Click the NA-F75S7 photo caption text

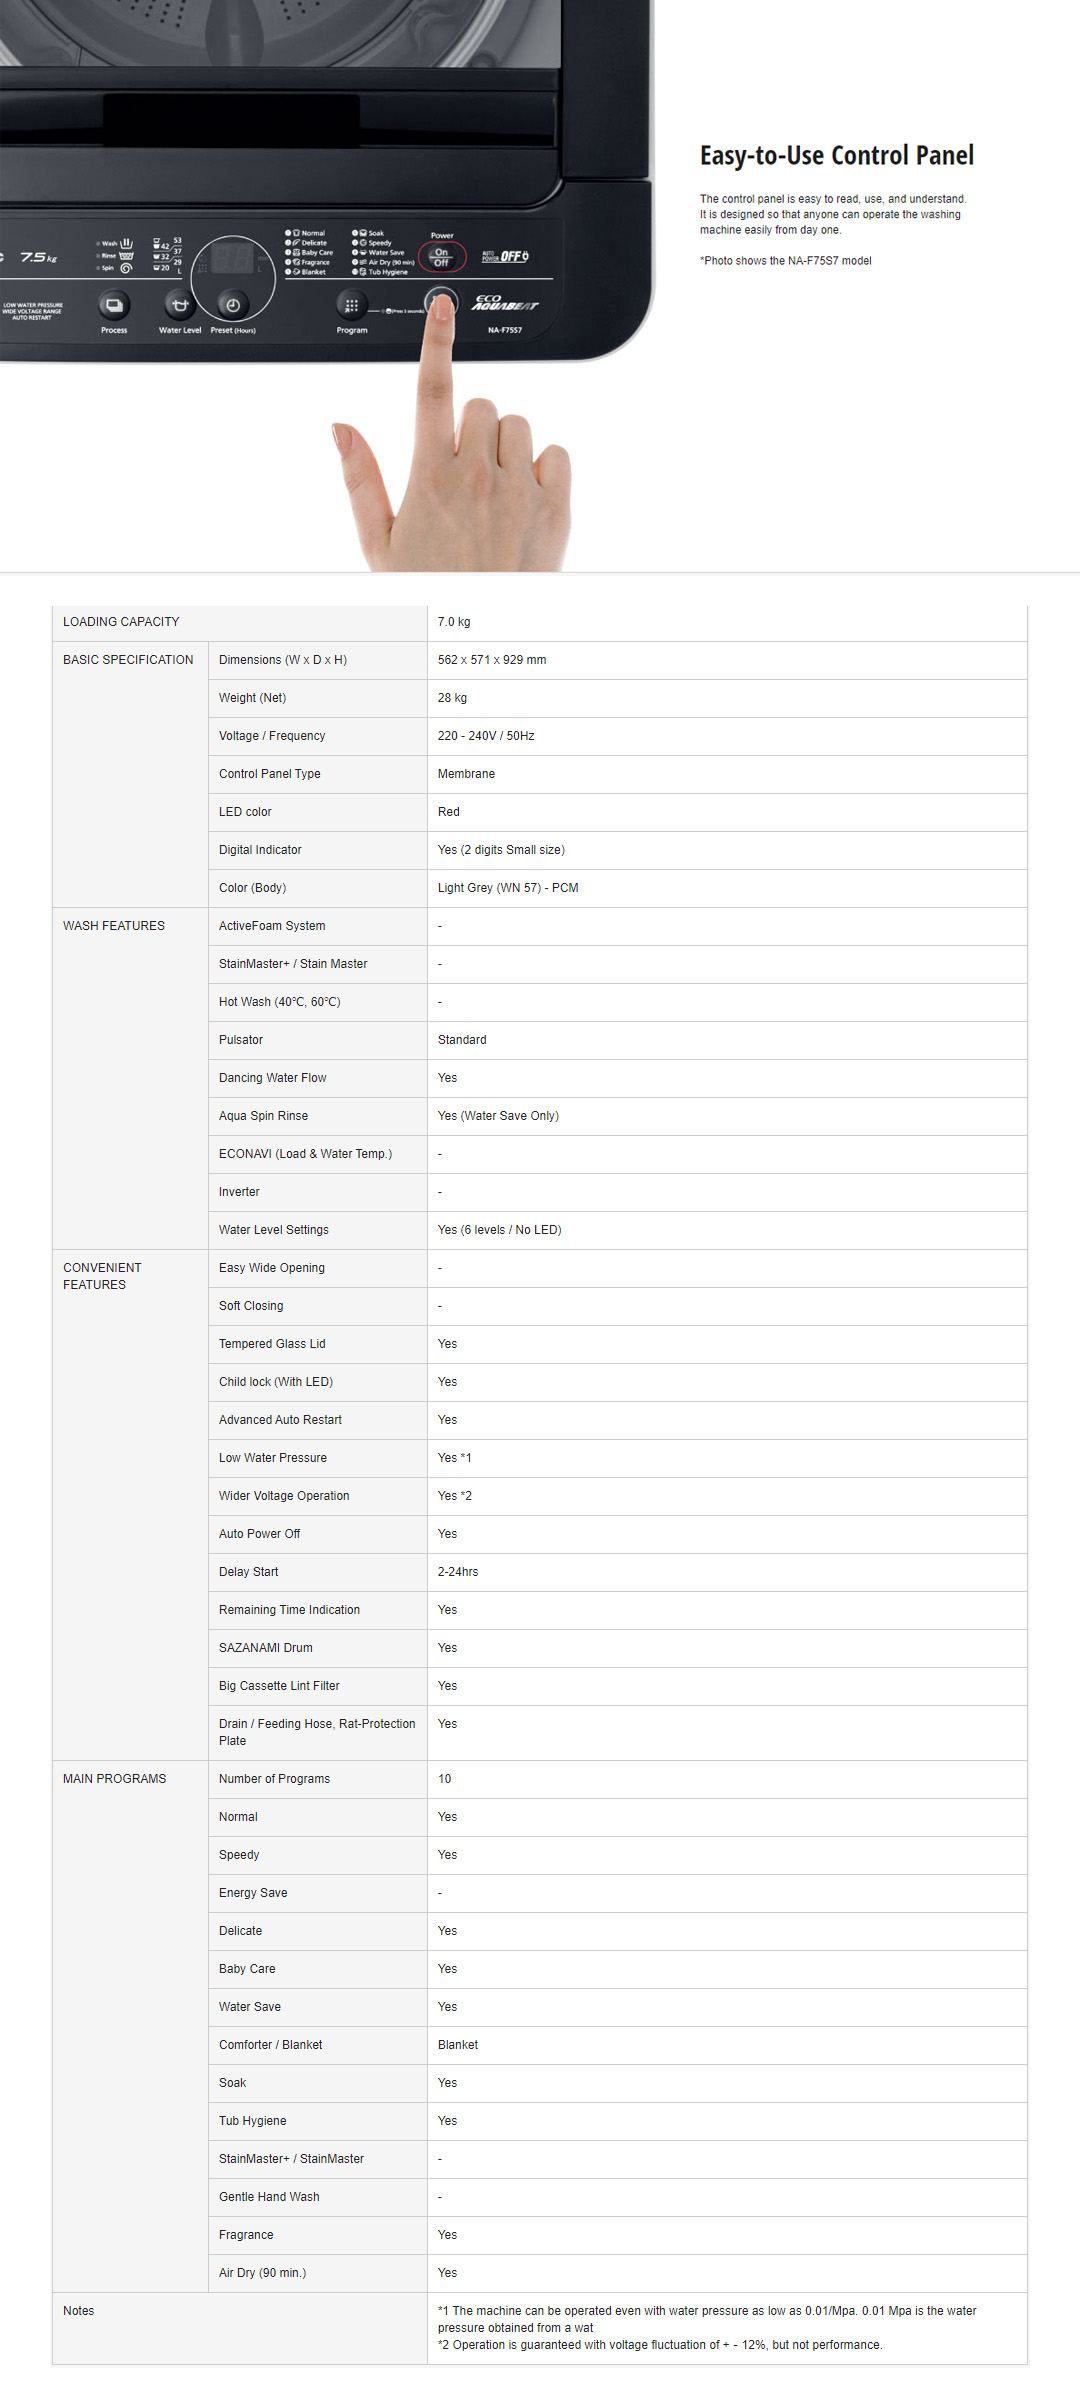pos(785,261)
